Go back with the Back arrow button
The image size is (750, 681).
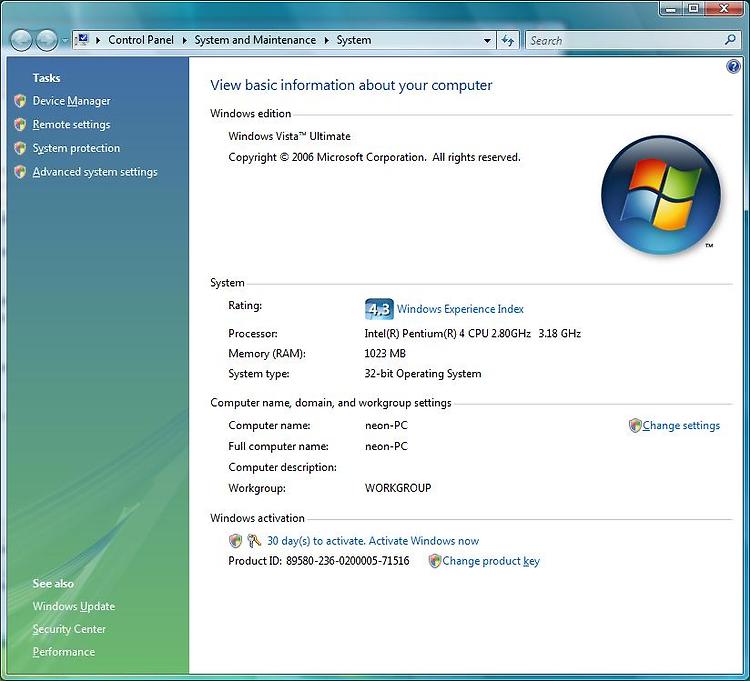[x=21, y=41]
